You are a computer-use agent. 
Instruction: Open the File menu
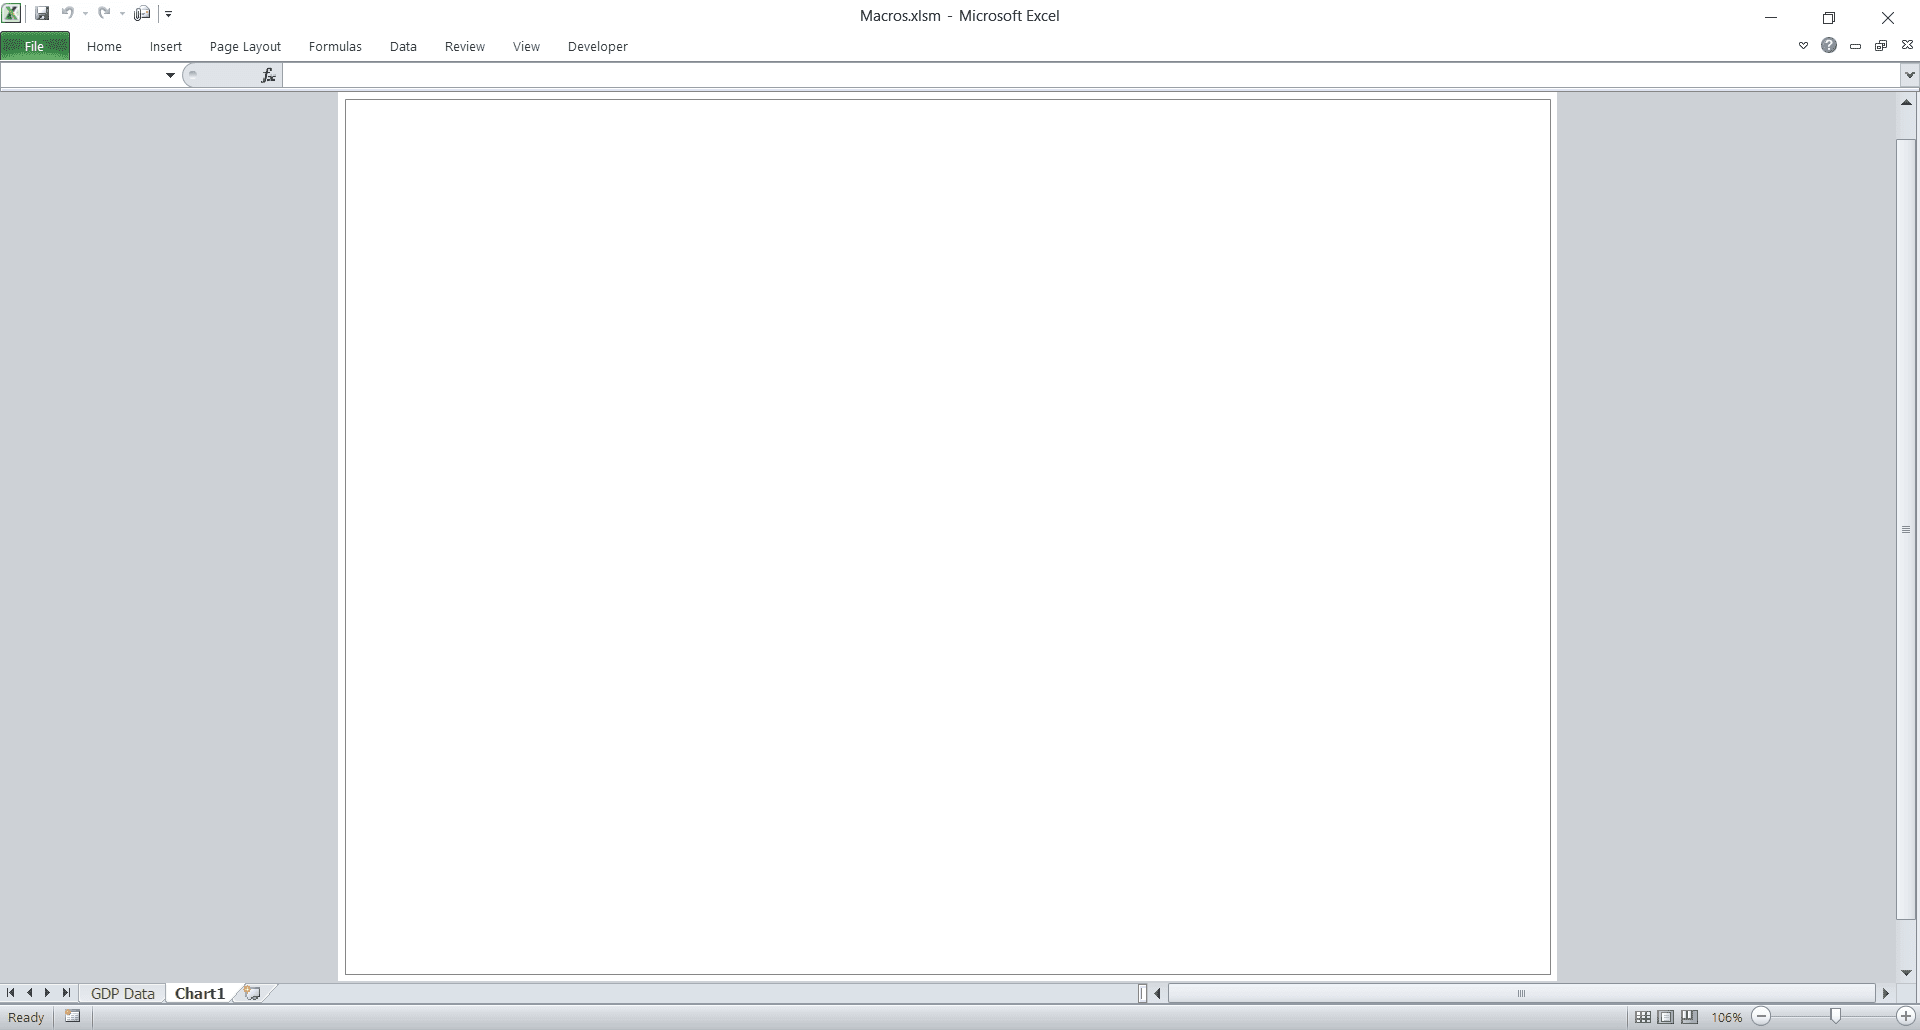pyautogui.click(x=33, y=46)
